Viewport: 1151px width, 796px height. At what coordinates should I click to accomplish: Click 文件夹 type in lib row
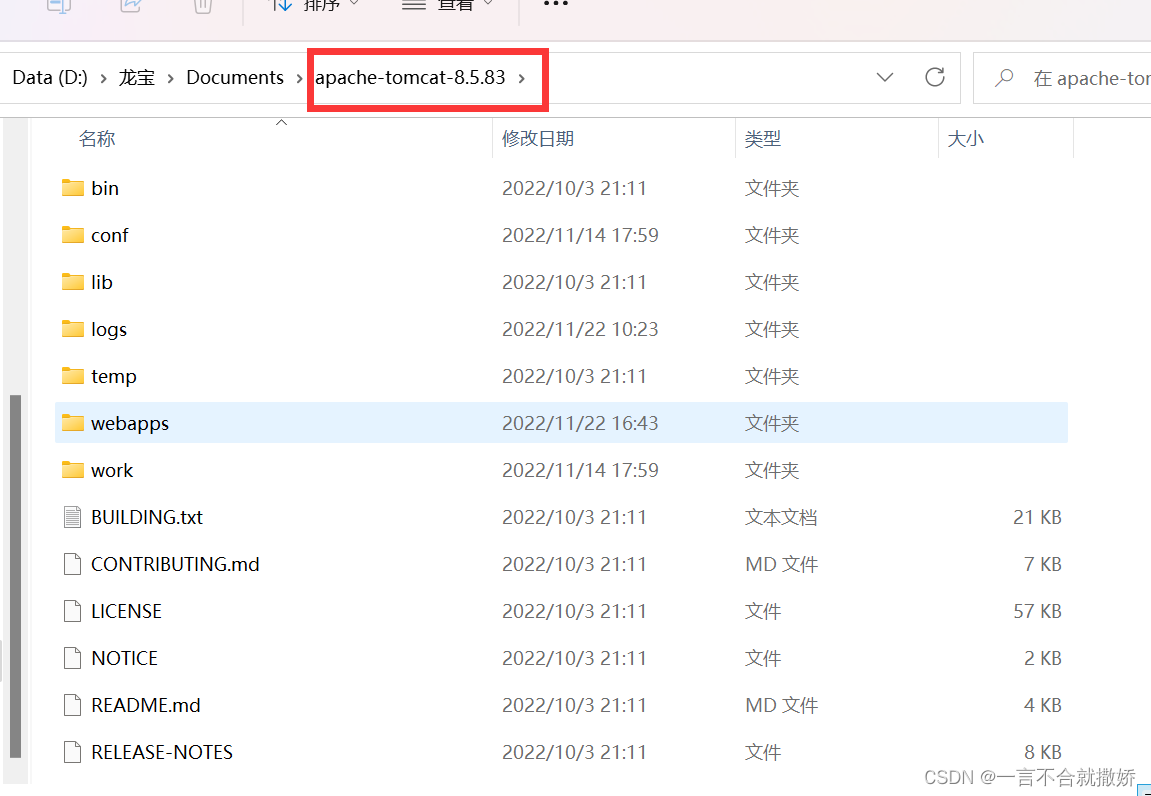tap(771, 282)
